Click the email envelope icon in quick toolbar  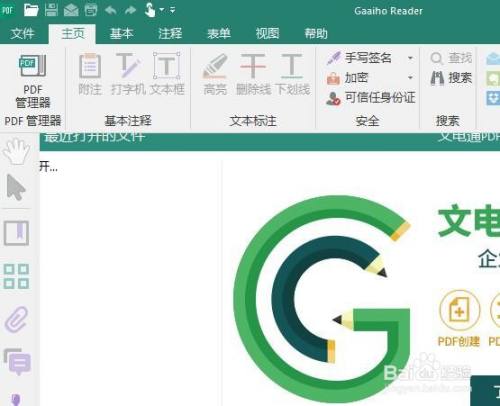coord(71,10)
